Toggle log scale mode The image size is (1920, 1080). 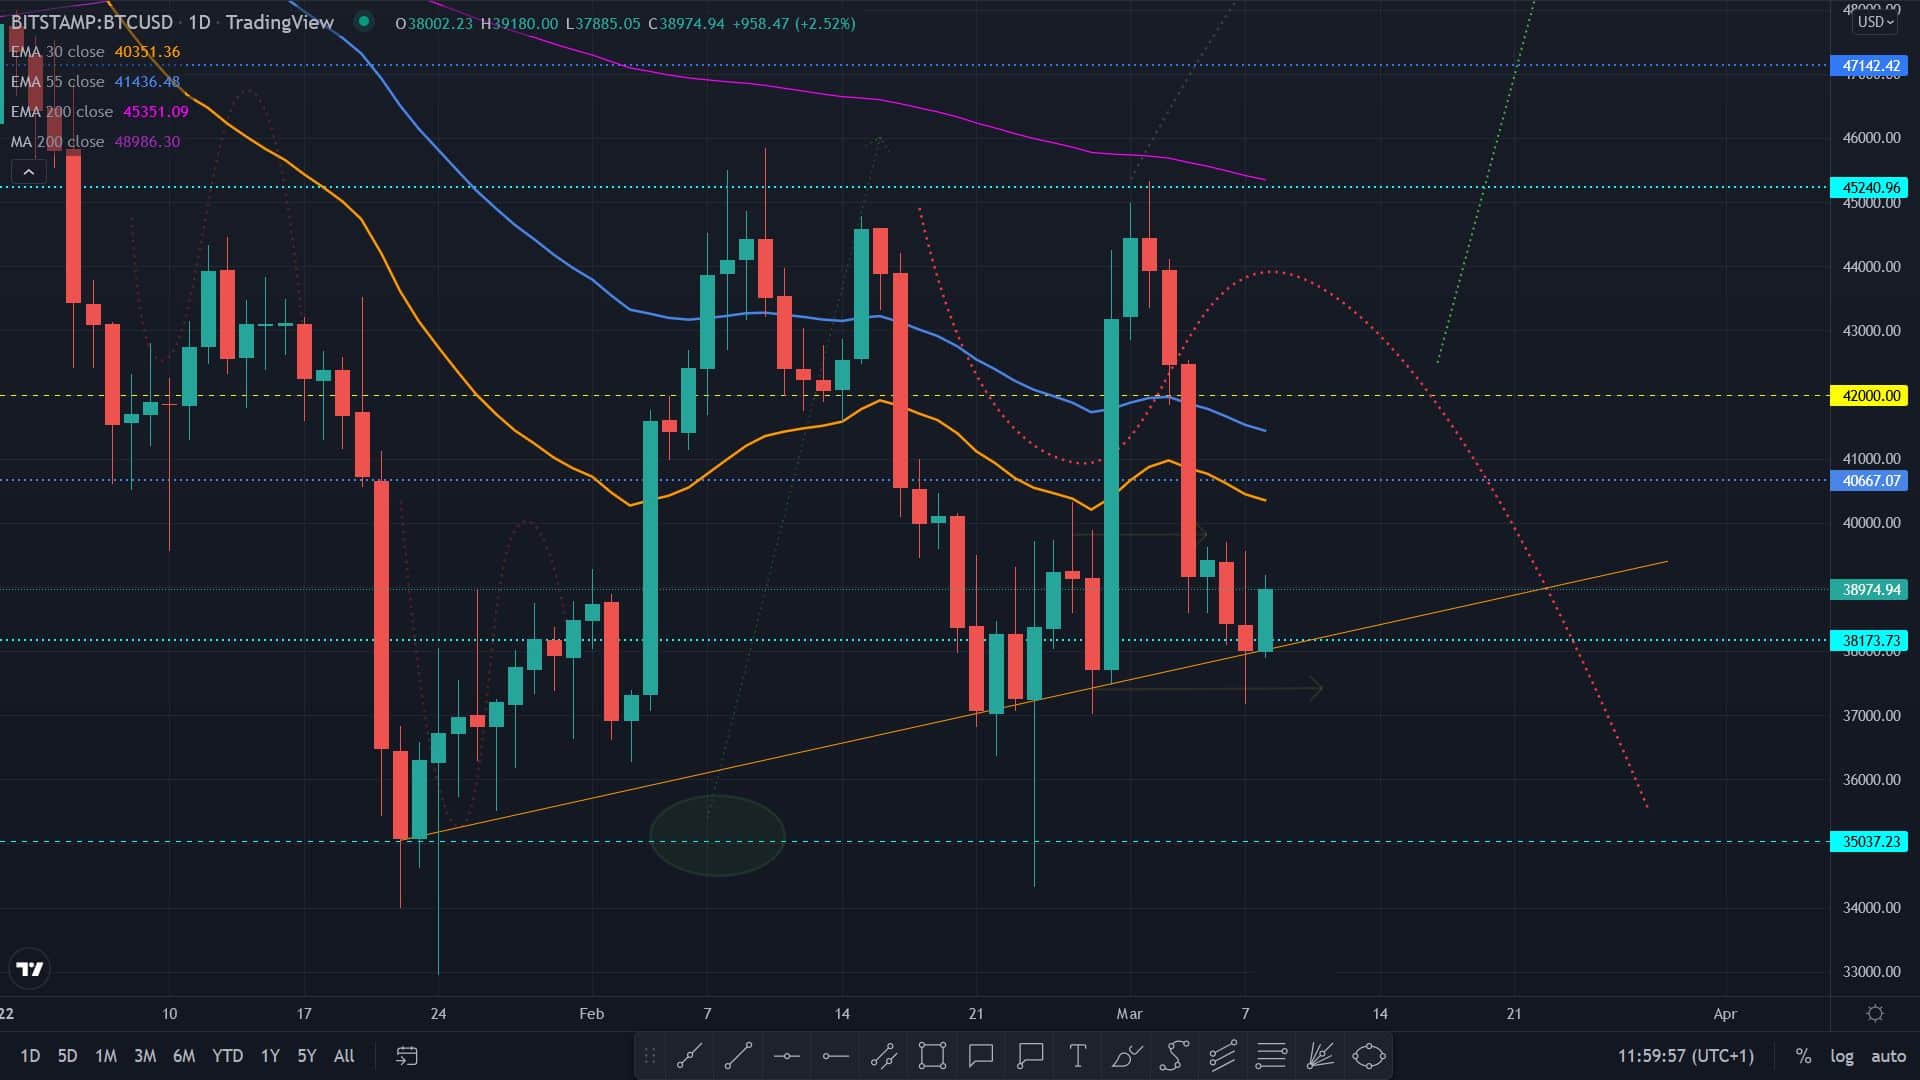(1841, 1056)
